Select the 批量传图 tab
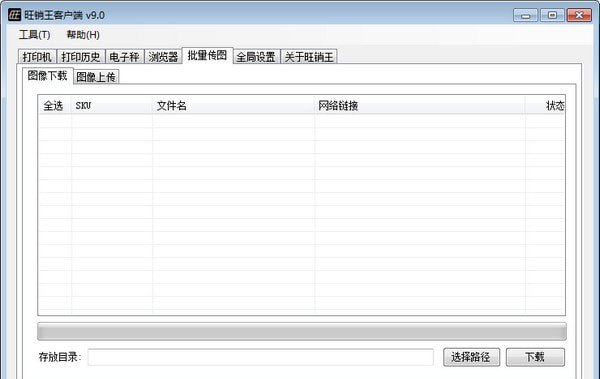This screenshot has width=600, height=379. (x=207, y=56)
